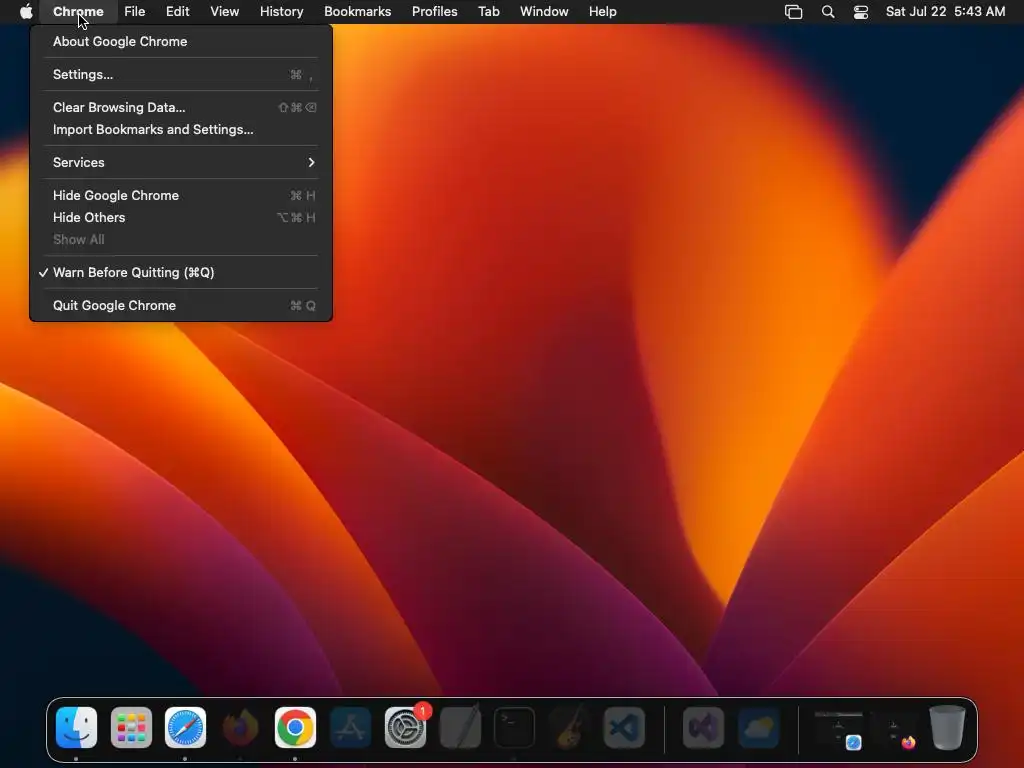Click the Google Chrome Dock icon
Viewport: 1024px width, 768px height.
(x=295, y=728)
